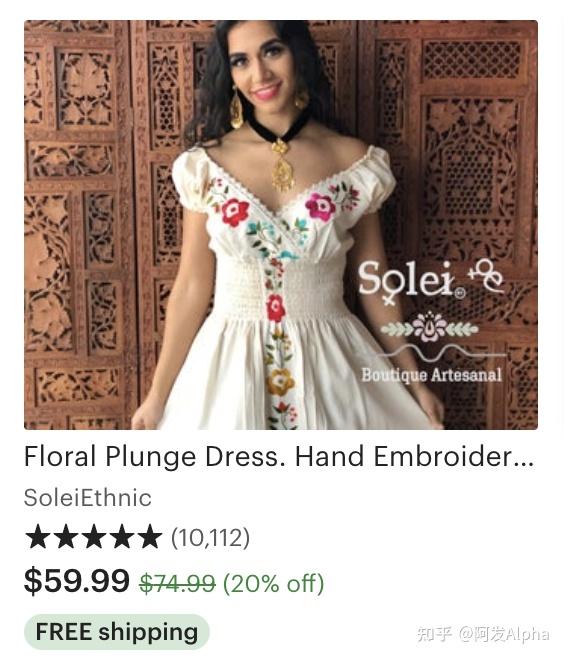Image resolution: width=564 pixels, height=660 pixels.
Task: Click the first star in the rating
Action: [x=37, y=537]
